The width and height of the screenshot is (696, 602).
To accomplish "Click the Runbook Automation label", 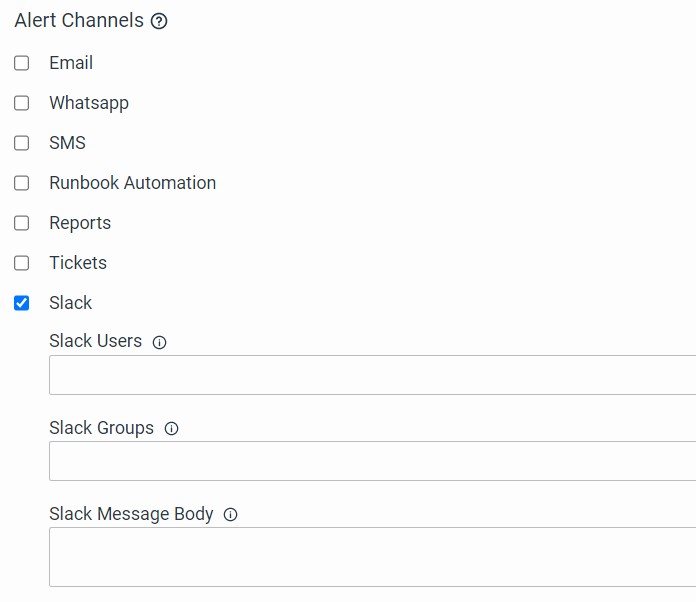I will coord(132,183).
